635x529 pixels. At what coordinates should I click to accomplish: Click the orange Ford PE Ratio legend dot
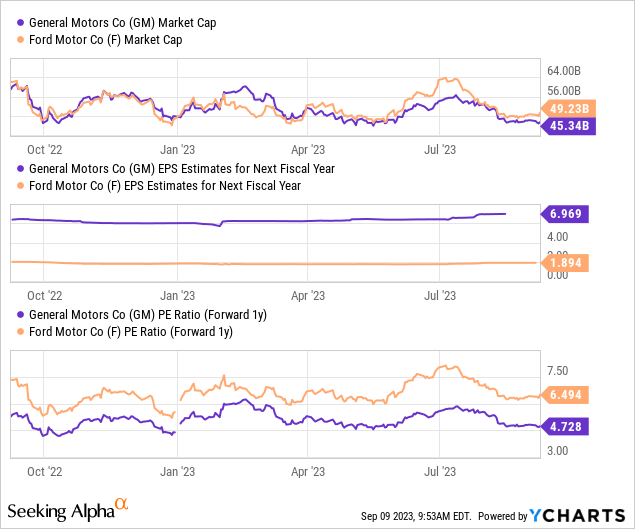pos(22,331)
